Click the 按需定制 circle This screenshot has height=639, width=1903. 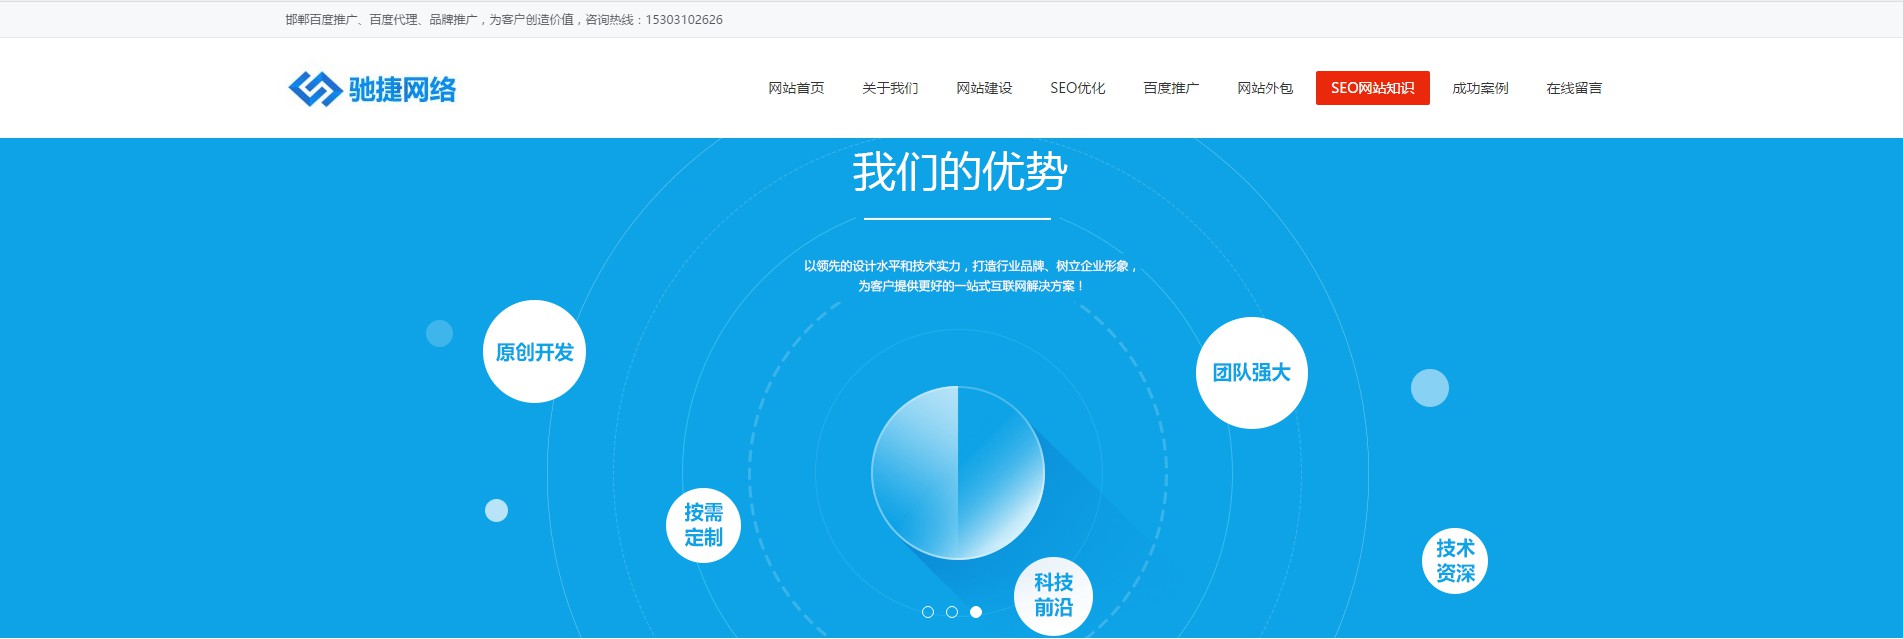pyautogui.click(x=703, y=525)
